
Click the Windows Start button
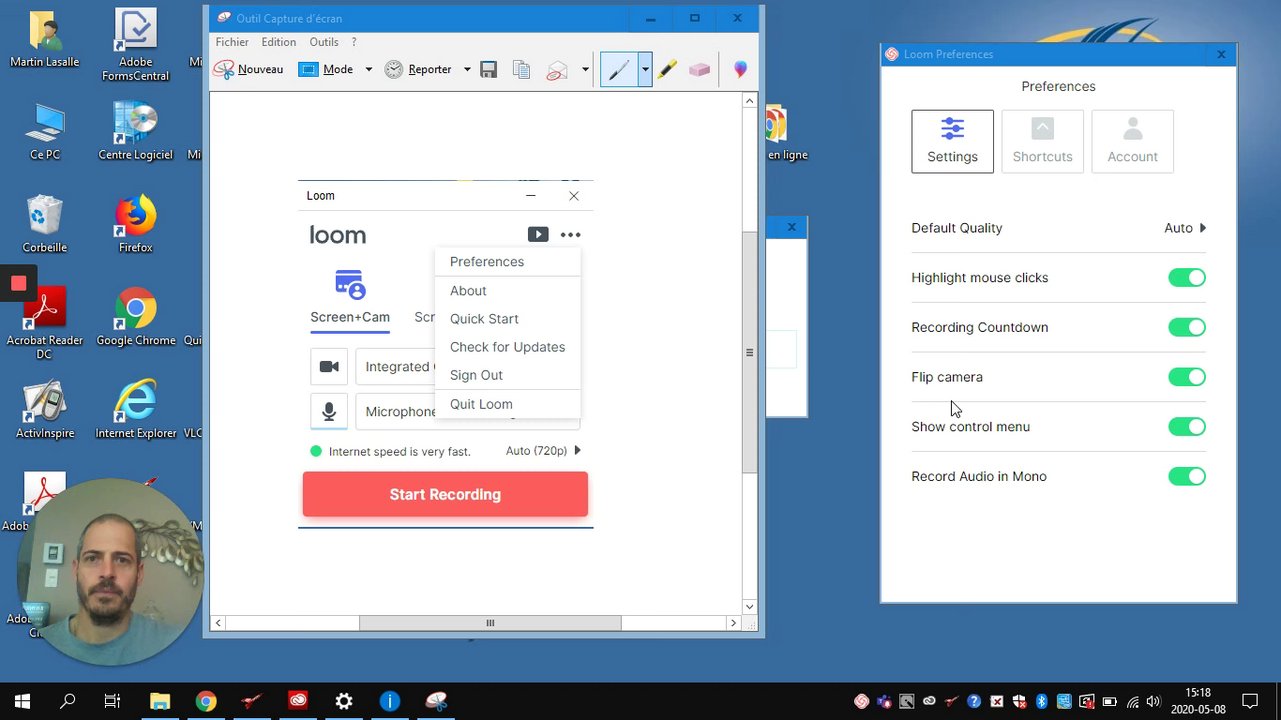point(22,701)
